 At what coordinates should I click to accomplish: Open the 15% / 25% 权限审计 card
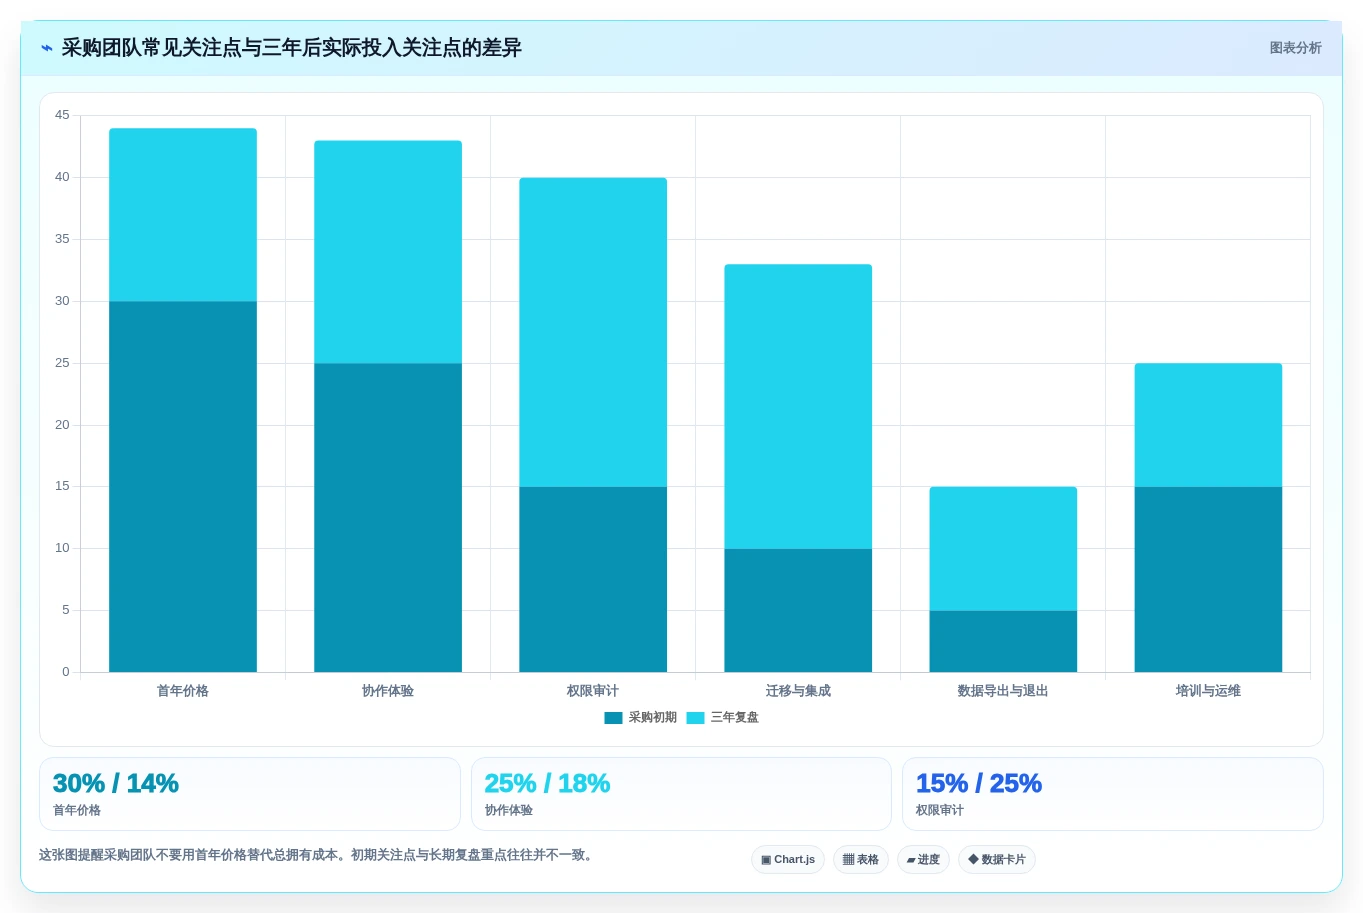coord(1113,794)
